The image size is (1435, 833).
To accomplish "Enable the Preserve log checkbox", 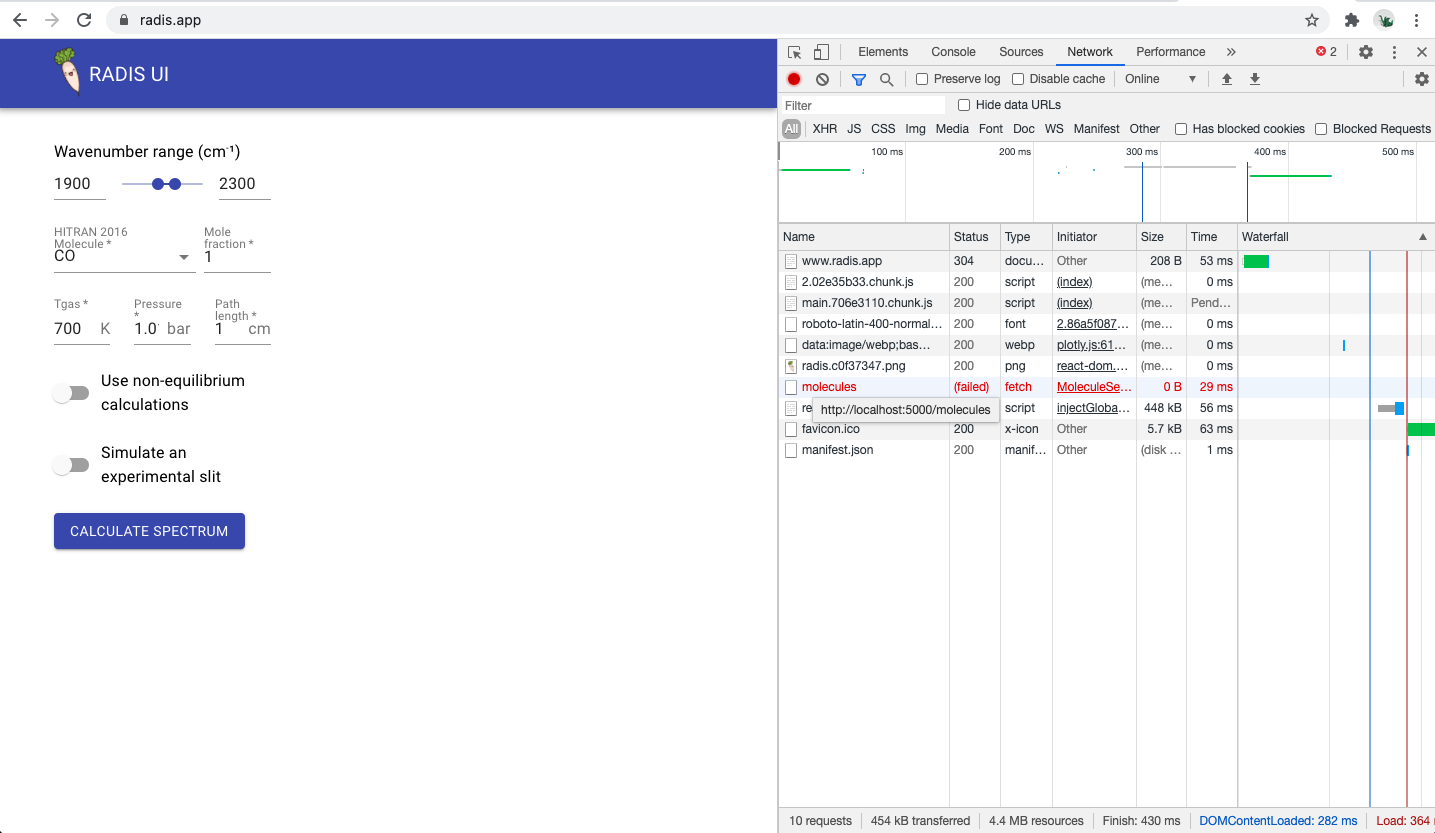I will click(x=921, y=78).
